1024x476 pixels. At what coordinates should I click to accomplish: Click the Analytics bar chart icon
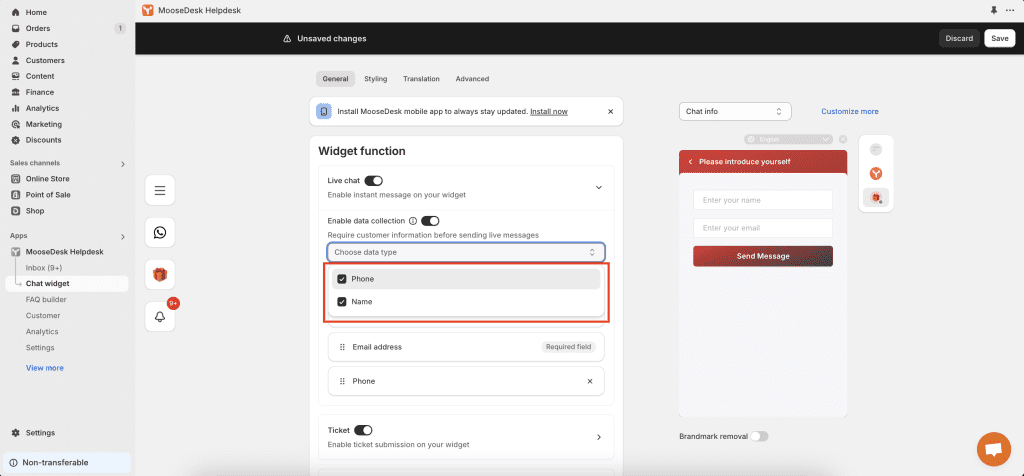[16, 108]
